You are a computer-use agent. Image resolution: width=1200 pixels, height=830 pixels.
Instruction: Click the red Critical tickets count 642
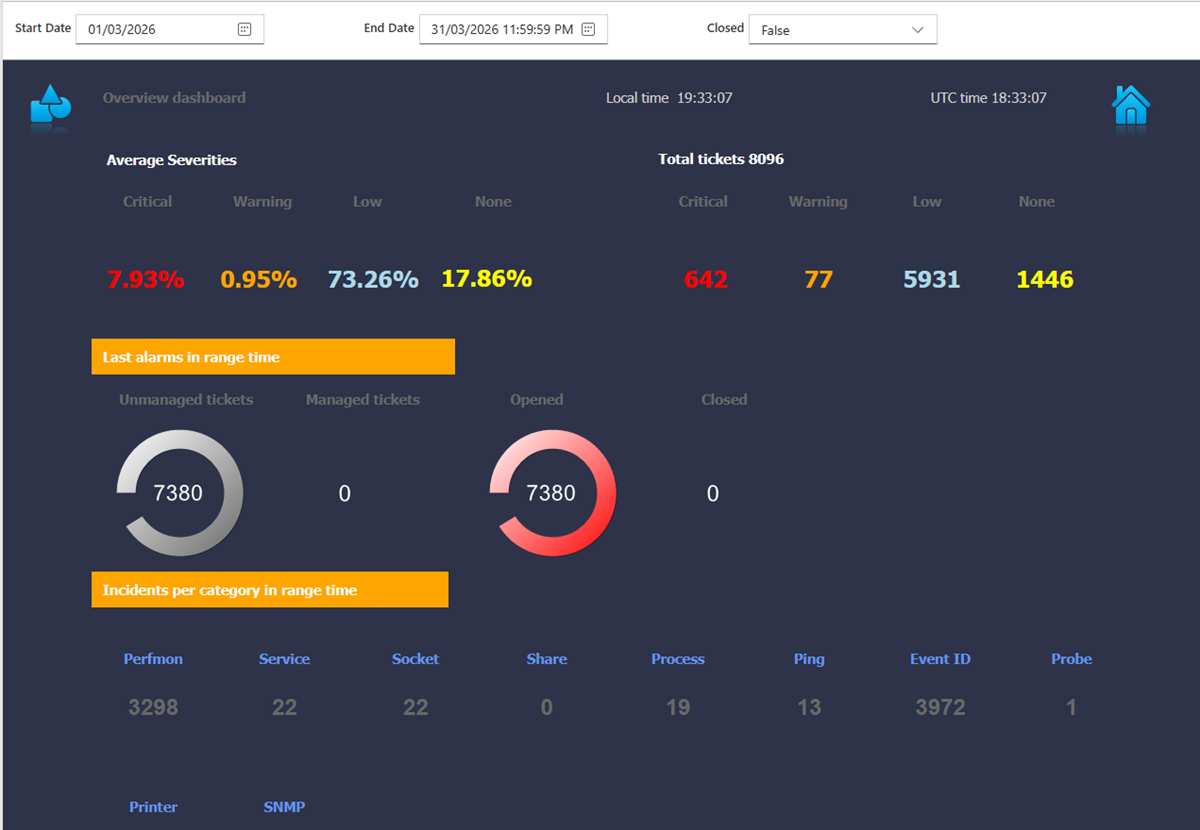pyautogui.click(x=706, y=280)
